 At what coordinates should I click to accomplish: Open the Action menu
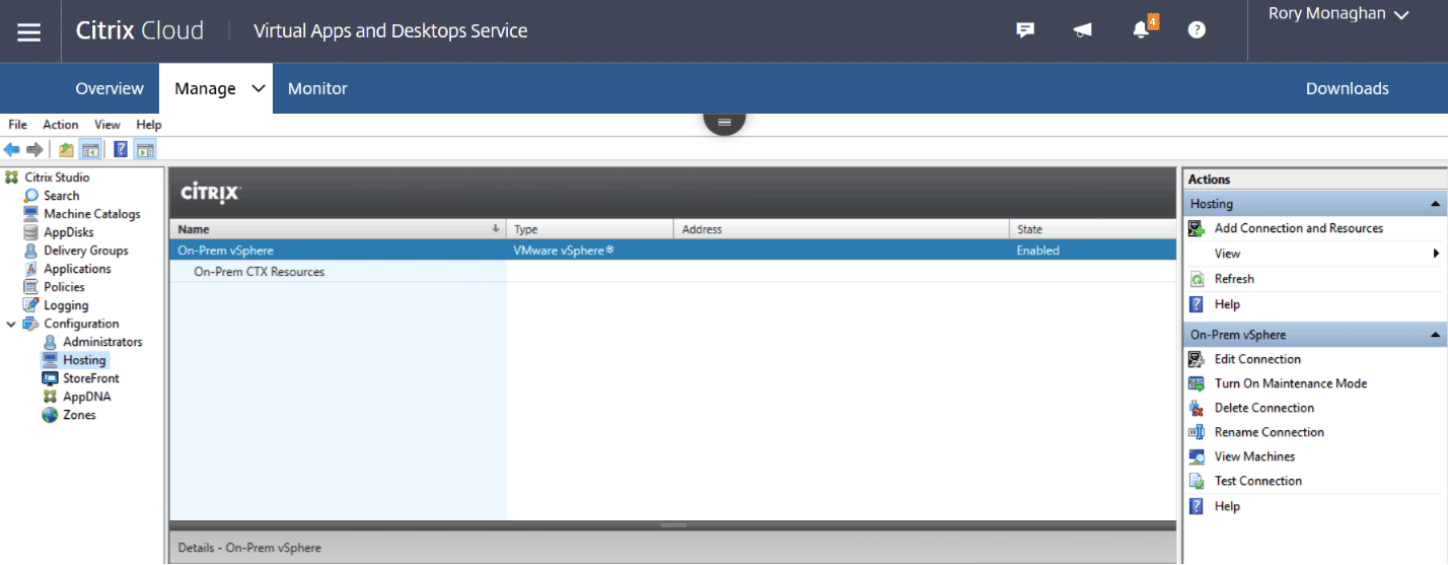pyautogui.click(x=60, y=125)
